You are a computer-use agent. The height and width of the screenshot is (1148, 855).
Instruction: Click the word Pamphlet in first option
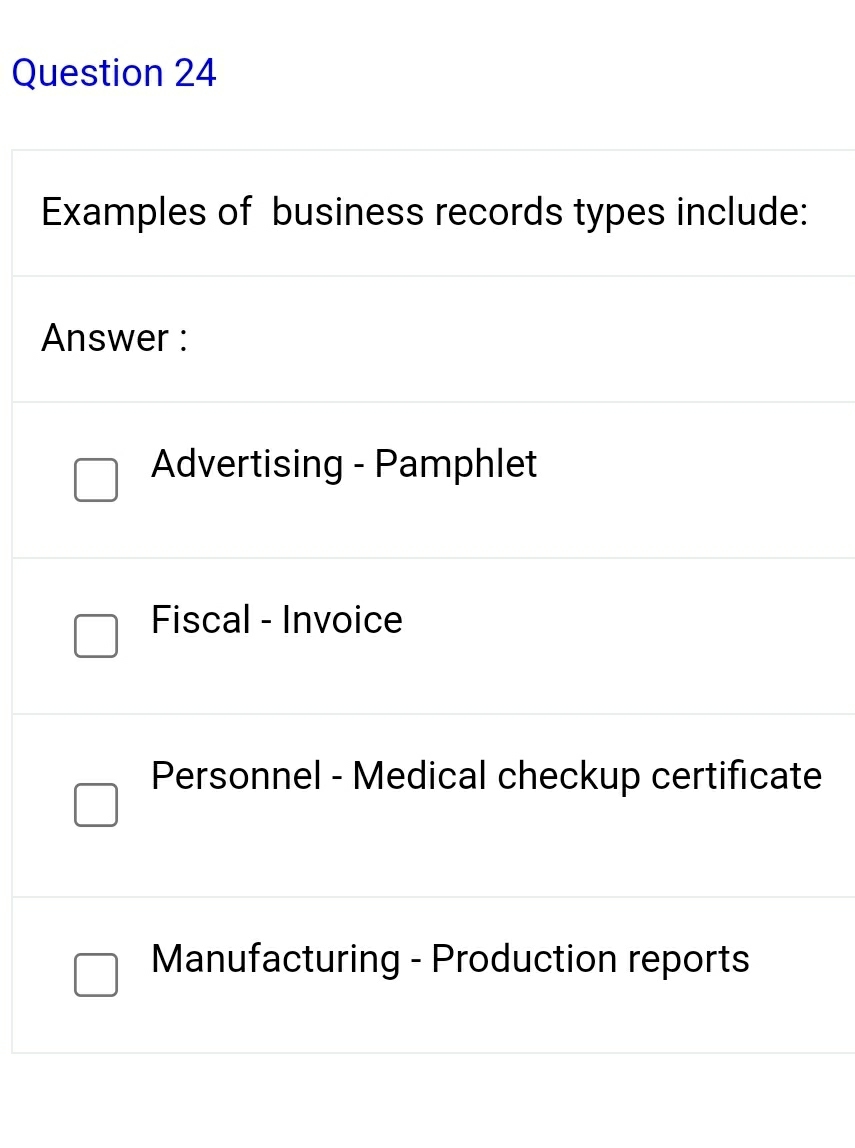coord(455,464)
